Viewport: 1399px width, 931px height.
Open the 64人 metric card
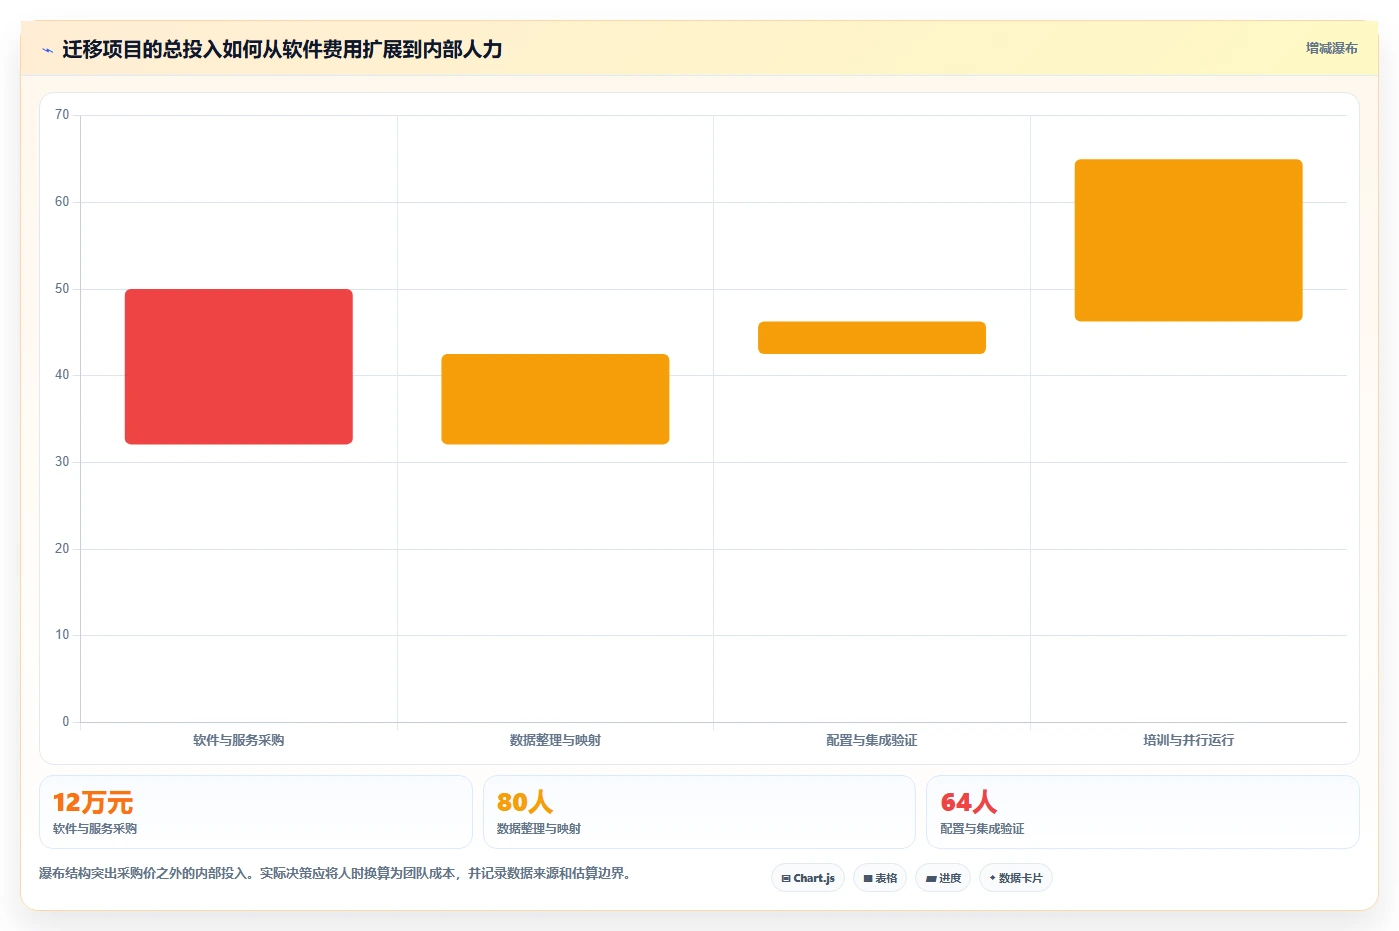coord(1143,812)
